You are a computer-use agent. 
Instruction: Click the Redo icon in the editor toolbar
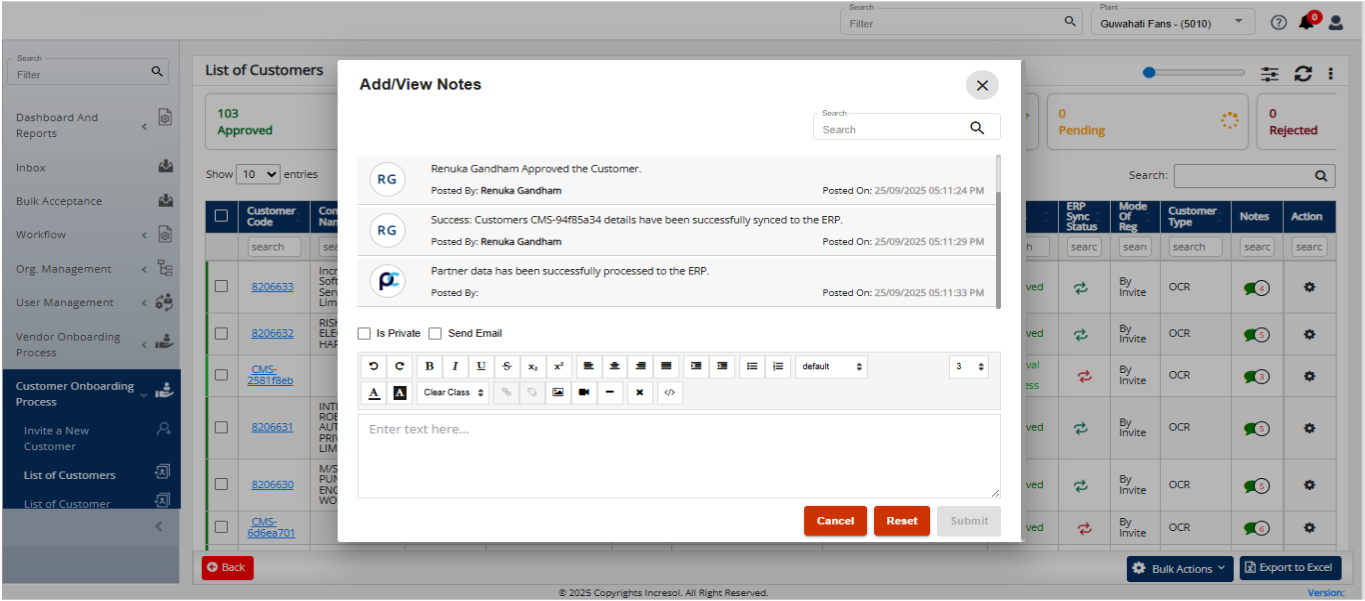(399, 367)
